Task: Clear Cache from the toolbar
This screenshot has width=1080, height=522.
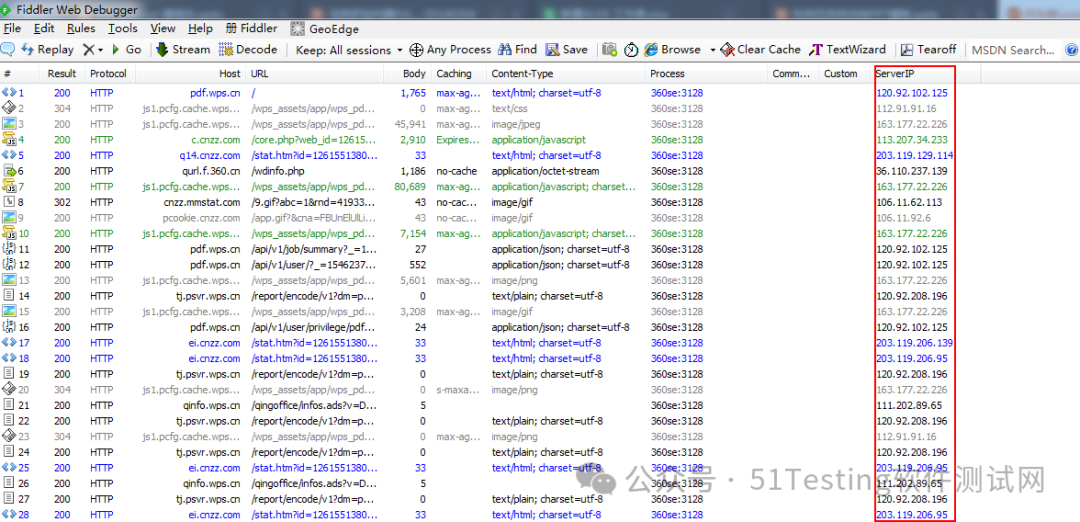Action: [x=760, y=50]
